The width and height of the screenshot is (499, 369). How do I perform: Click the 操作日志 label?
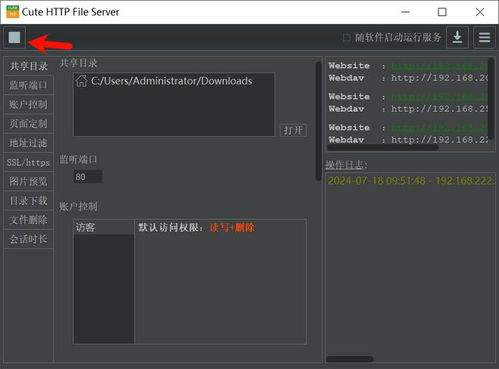346,165
